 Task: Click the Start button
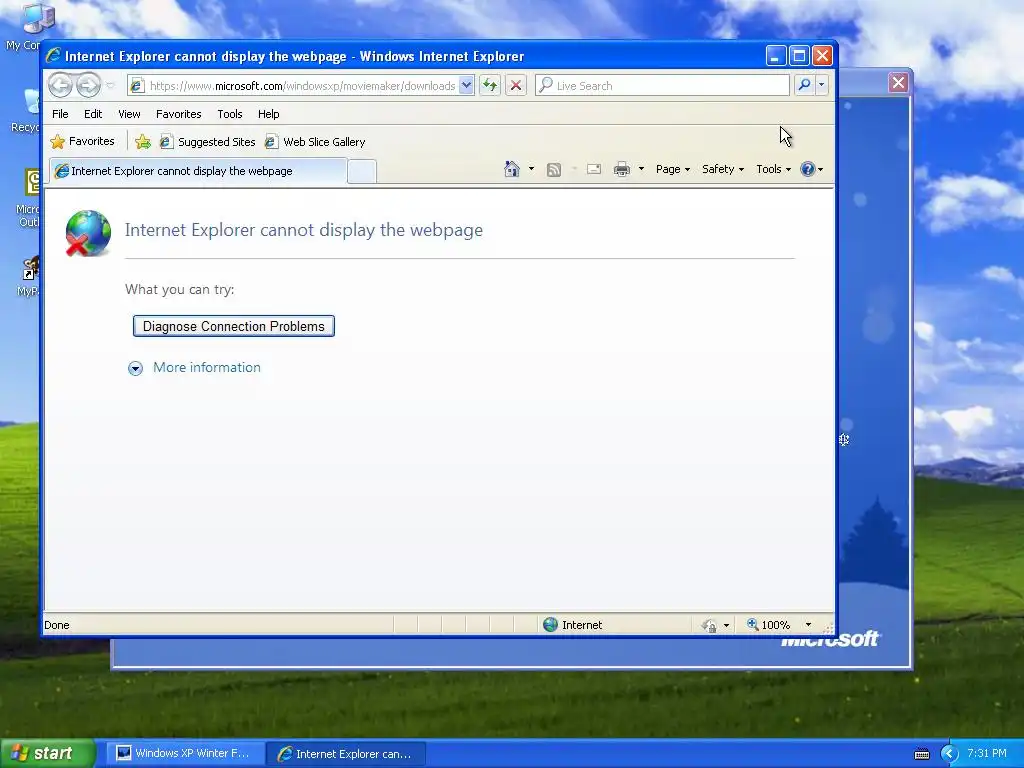(x=48, y=753)
